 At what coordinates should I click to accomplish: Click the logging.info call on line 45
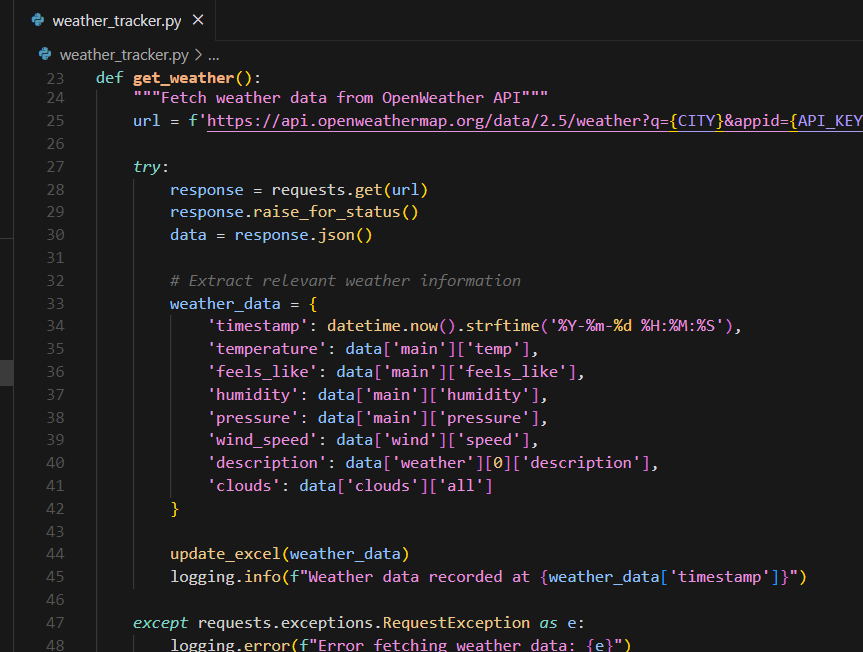tap(207, 576)
